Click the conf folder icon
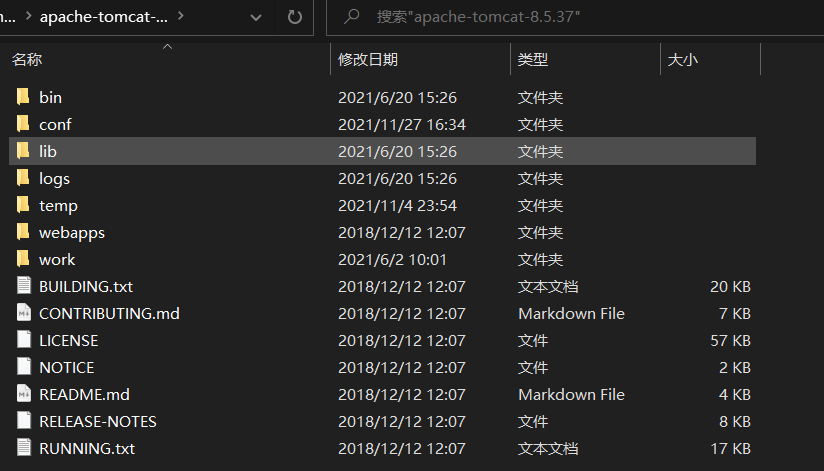Image resolution: width=824 pixels, height=471 pixels. click(x=23, y=124)
